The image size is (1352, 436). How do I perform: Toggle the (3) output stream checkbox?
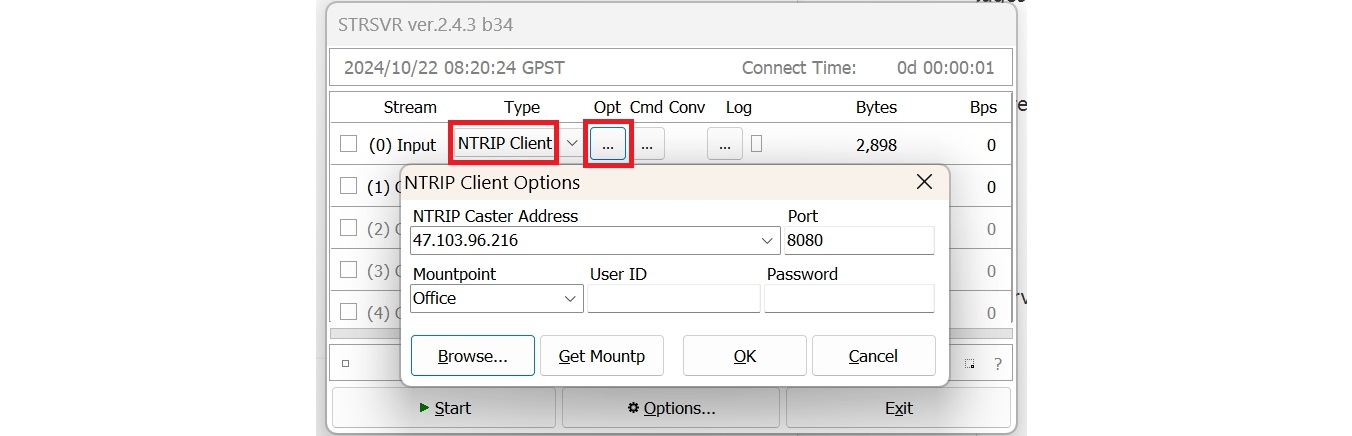[x=348, y=270]
